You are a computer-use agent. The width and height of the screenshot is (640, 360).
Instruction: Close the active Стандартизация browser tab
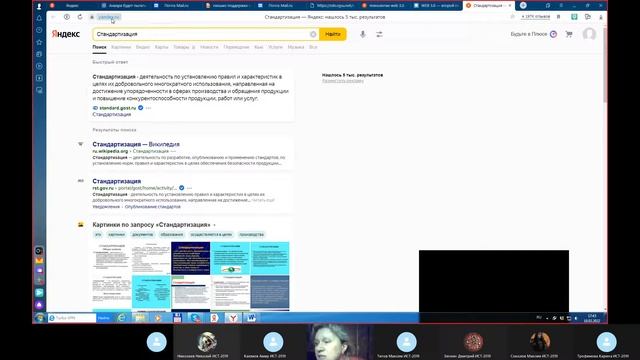510,6
